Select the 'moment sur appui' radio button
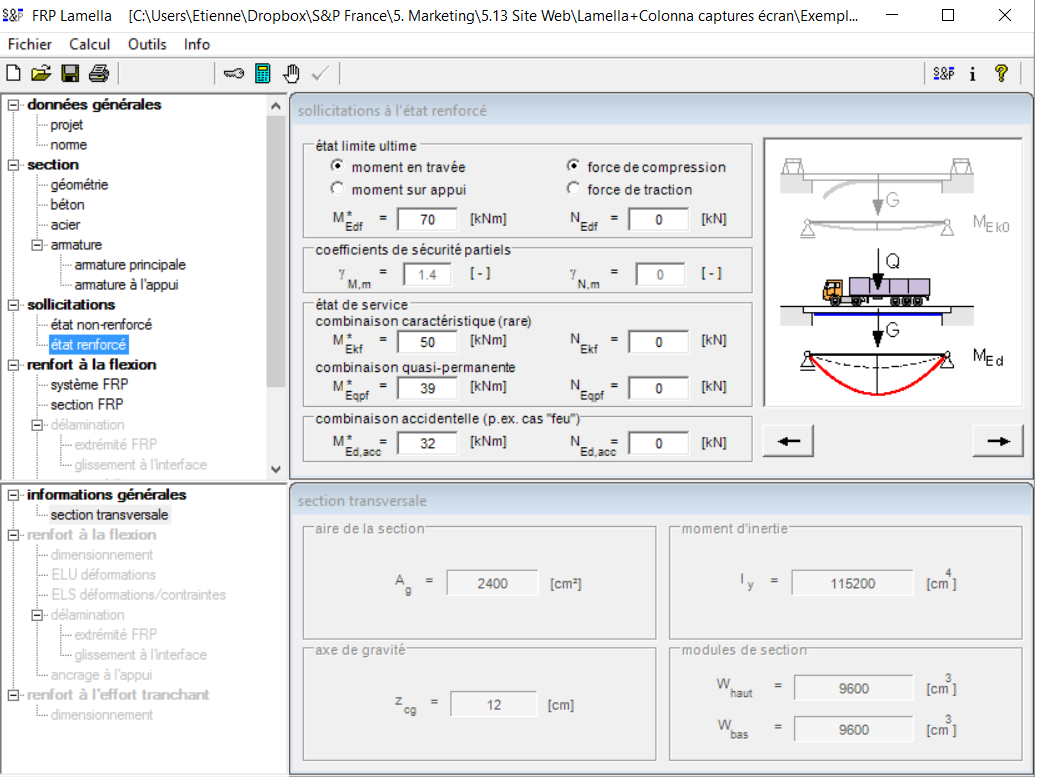 click(337, 189)
